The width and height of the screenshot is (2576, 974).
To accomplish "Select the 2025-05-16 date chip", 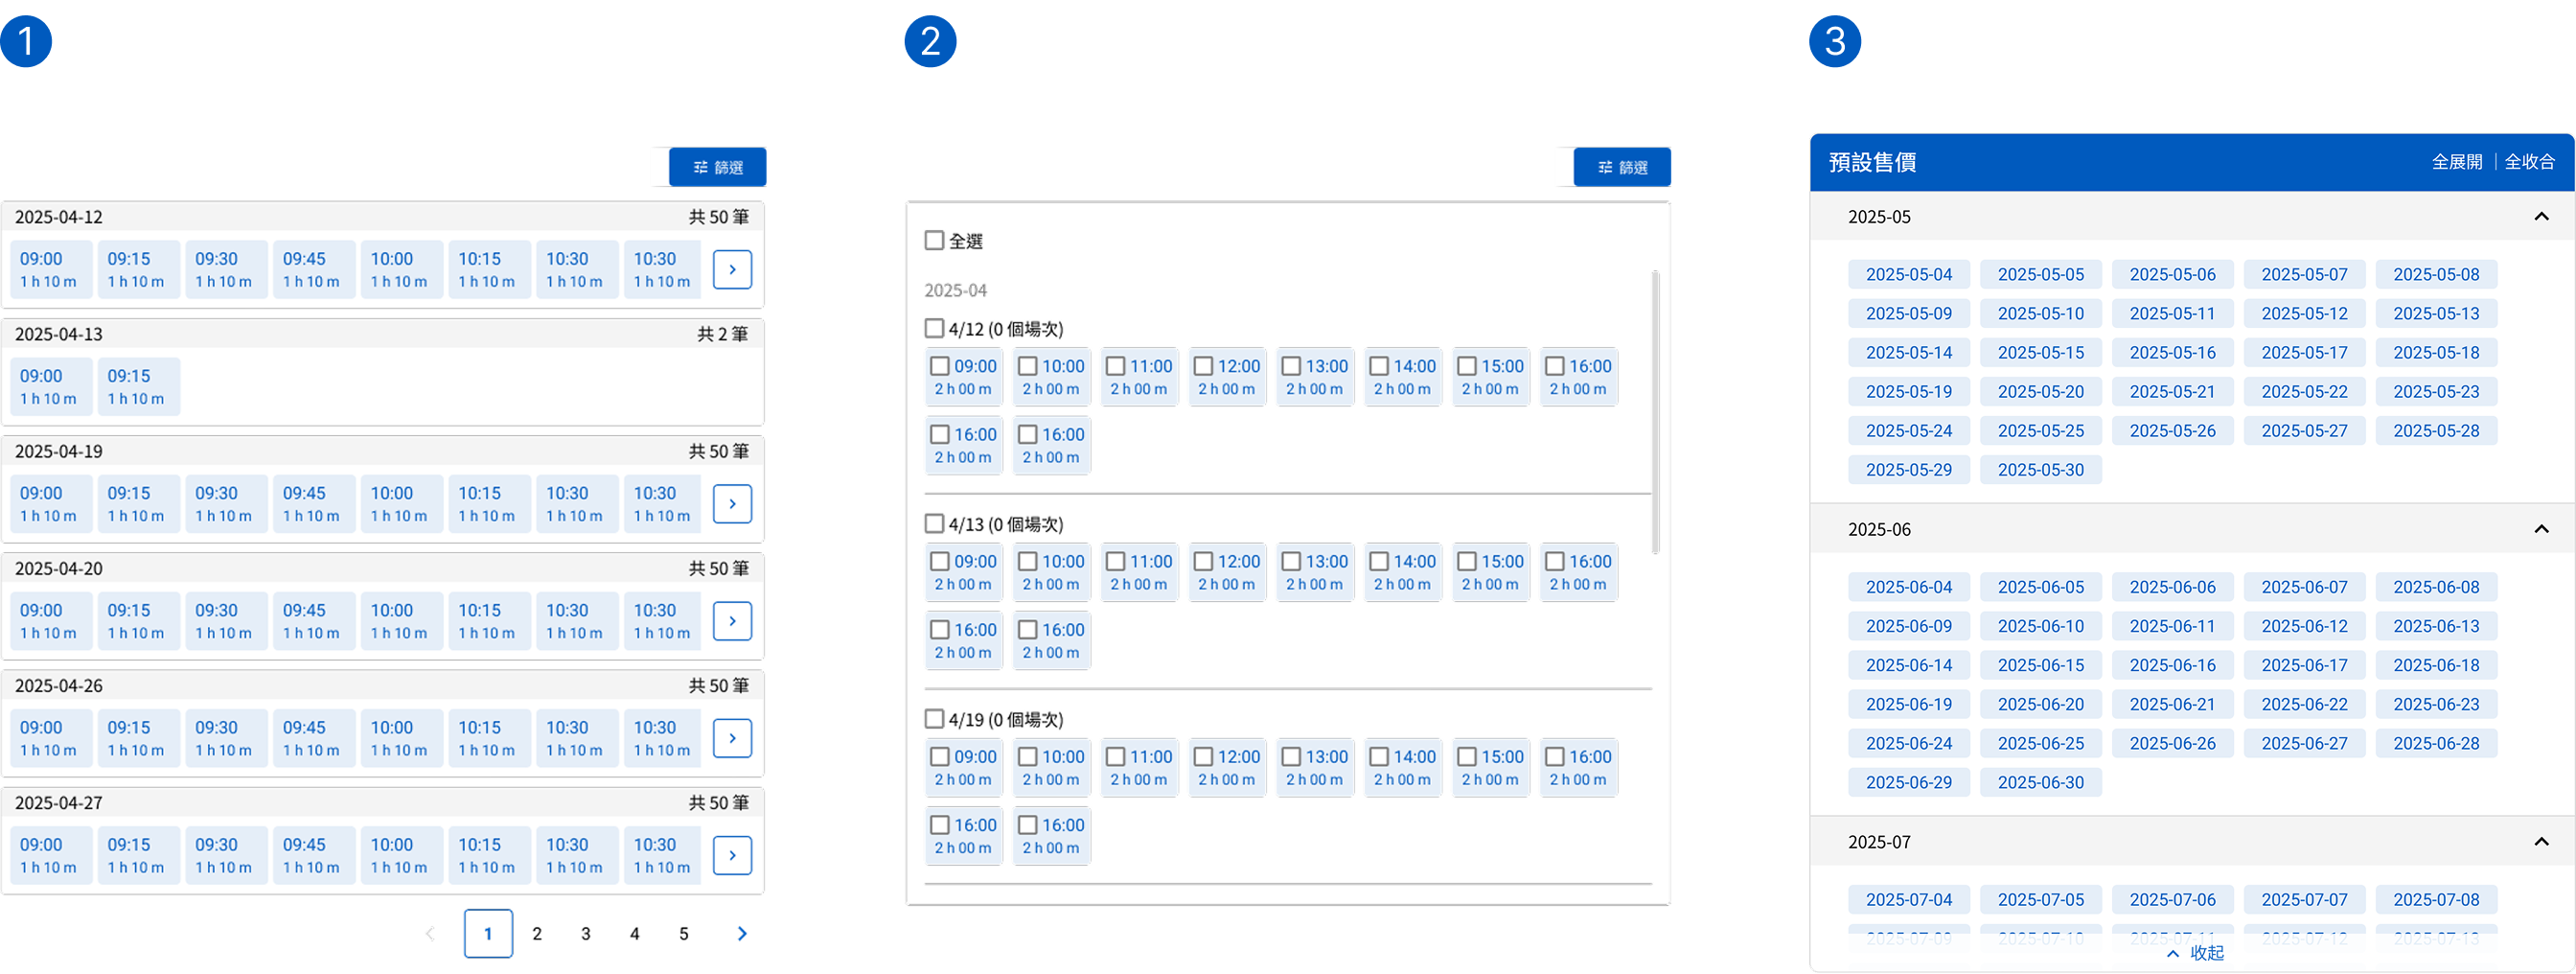I will tap(2172, 353).
